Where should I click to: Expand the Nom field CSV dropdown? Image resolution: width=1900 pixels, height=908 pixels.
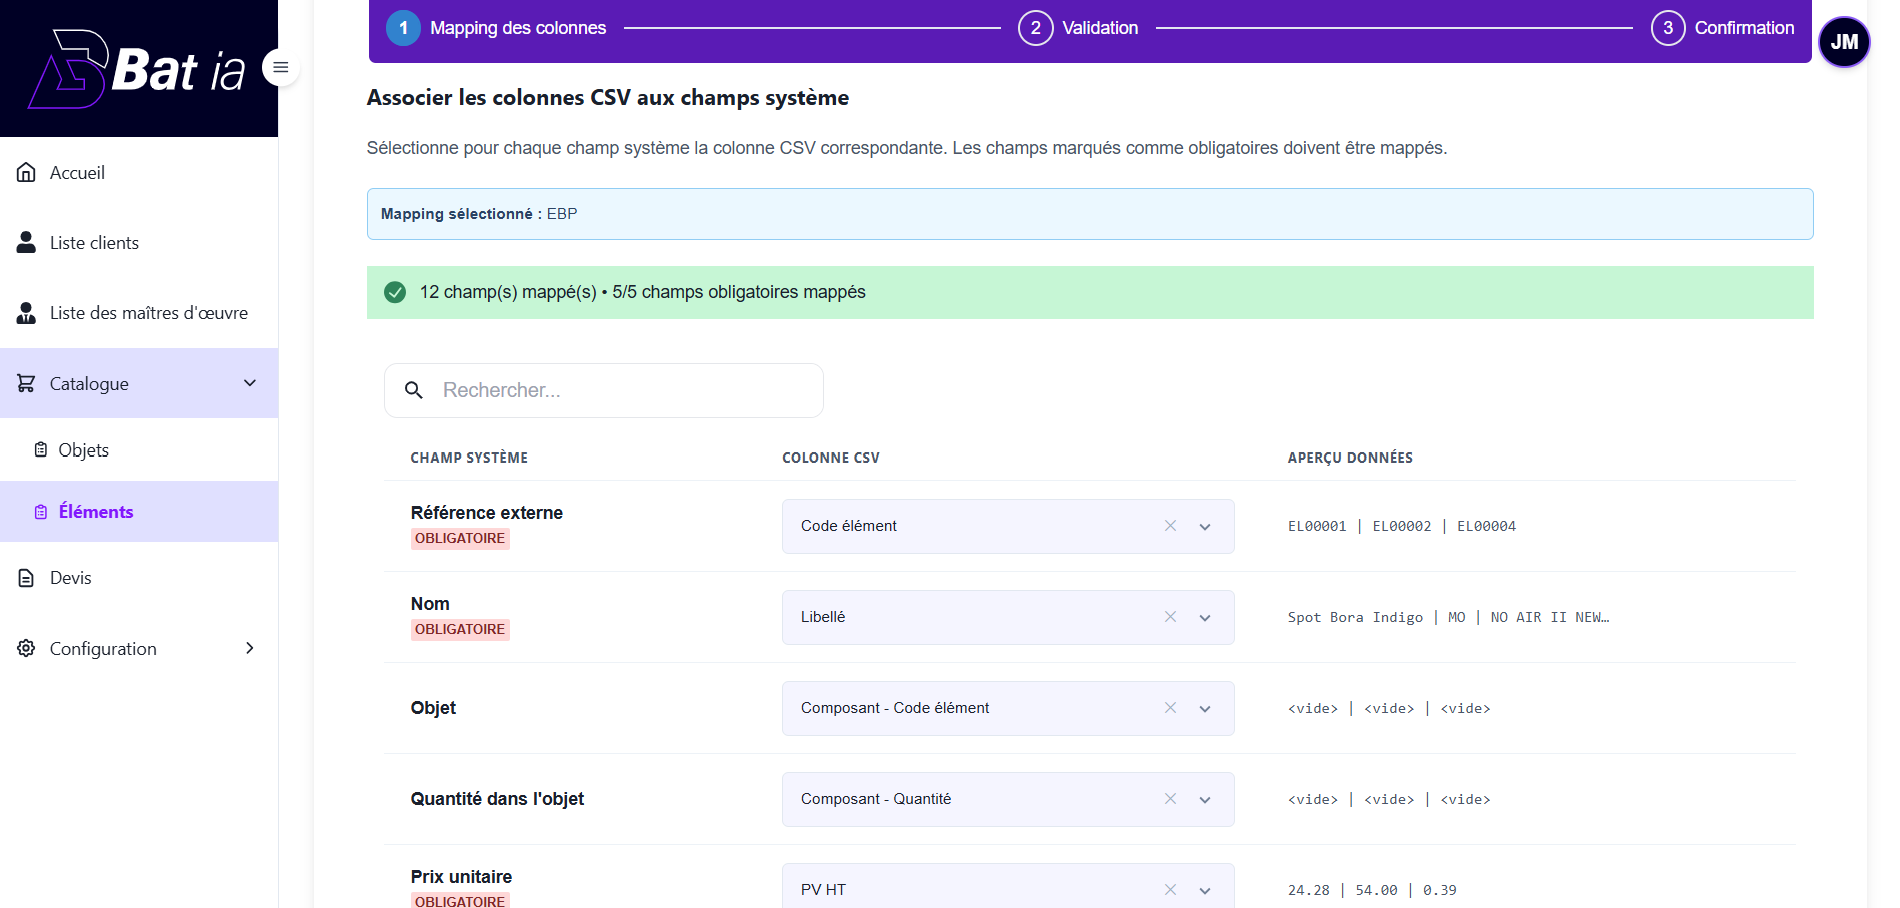(x=1205, y=618)
